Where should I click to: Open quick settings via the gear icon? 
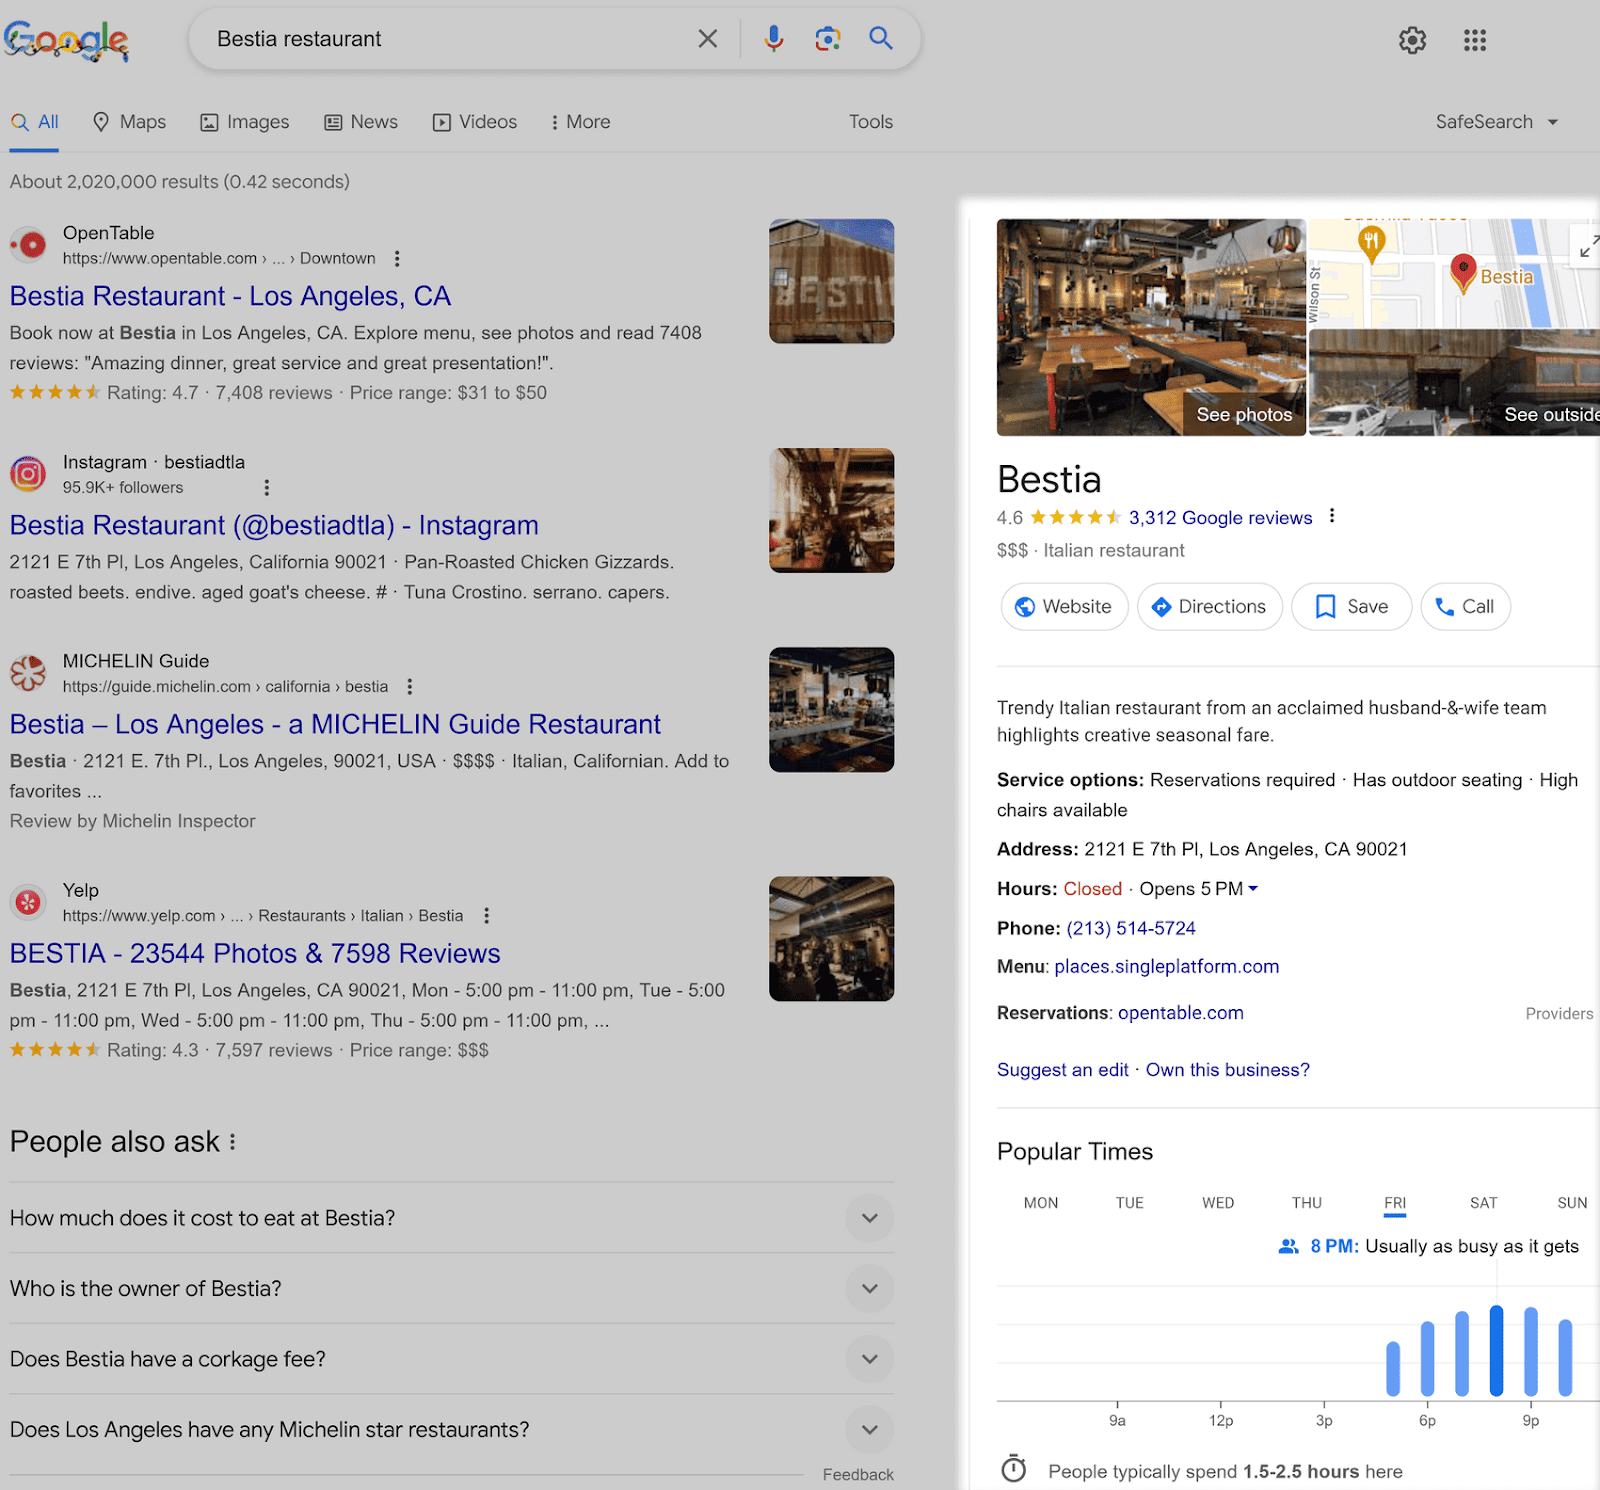1412,40
